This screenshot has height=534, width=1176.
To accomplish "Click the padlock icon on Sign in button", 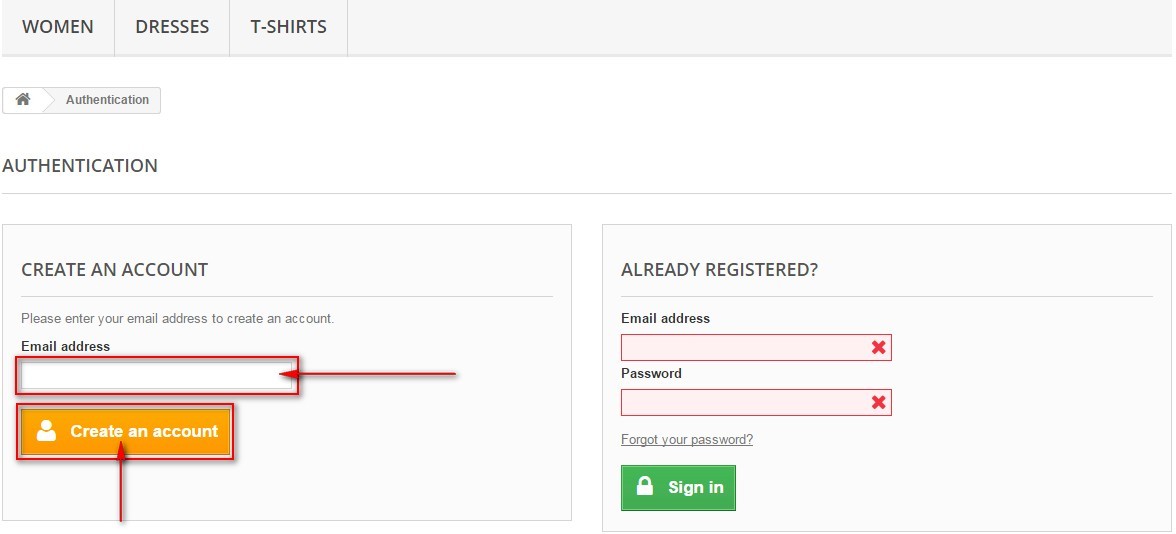I will [644, 486].
